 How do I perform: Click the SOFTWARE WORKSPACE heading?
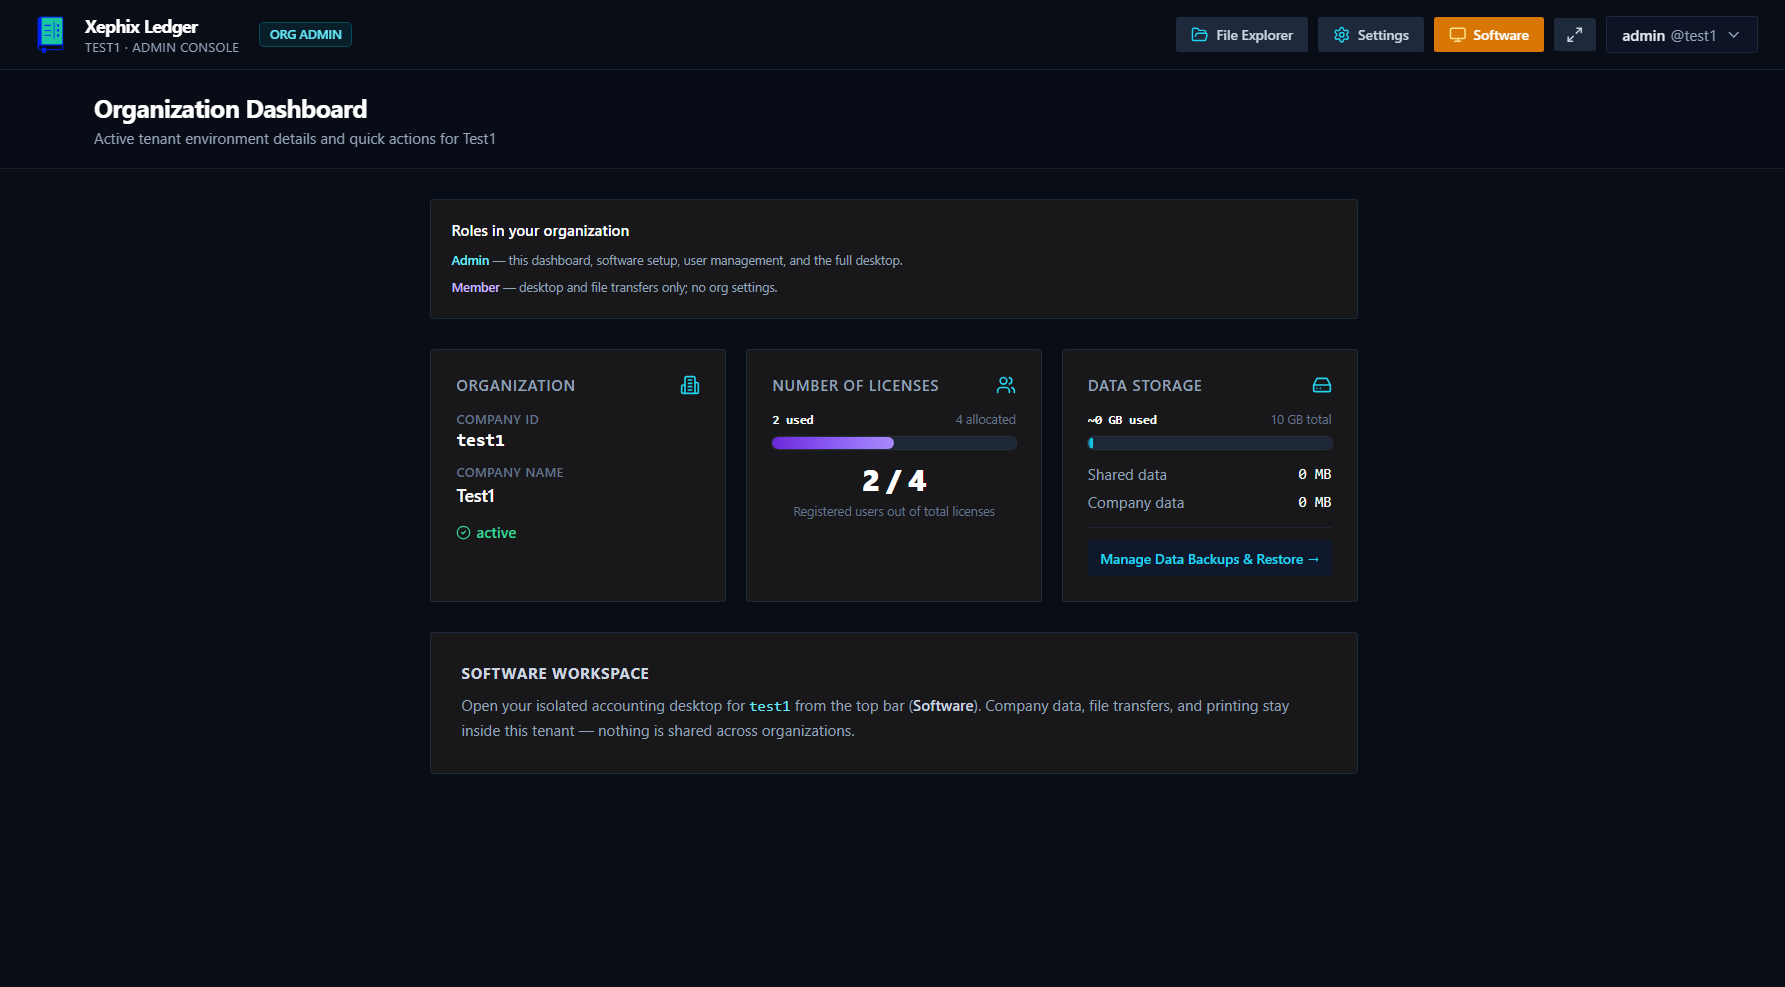click(555, 674)
